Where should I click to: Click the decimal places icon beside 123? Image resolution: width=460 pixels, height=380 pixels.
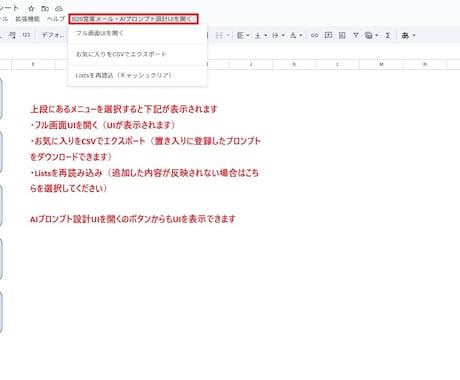pos(13,35)
